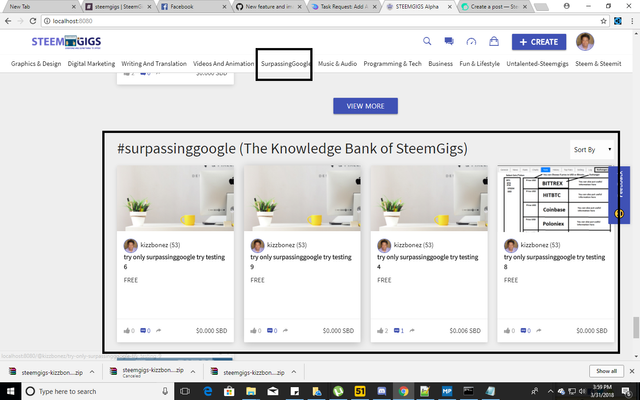Open Steem & Steemit category
The height and width of the screenshot is (400, 640).
(598, 64)
